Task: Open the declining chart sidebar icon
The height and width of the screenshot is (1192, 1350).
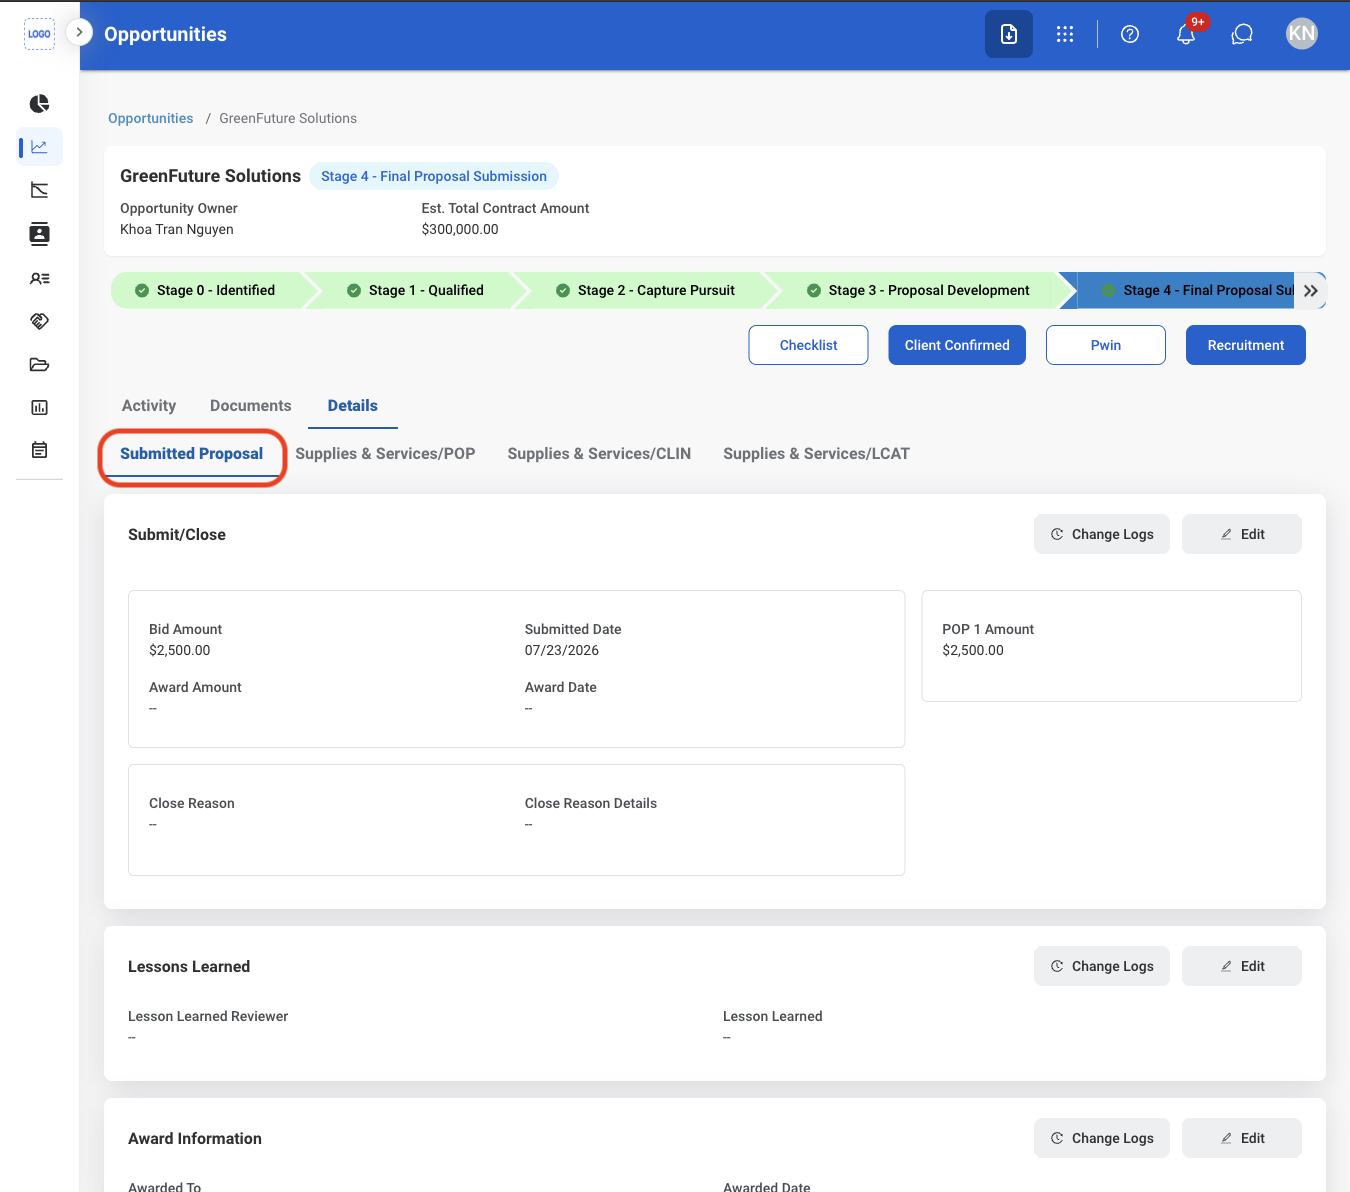Action: point(40,190)
